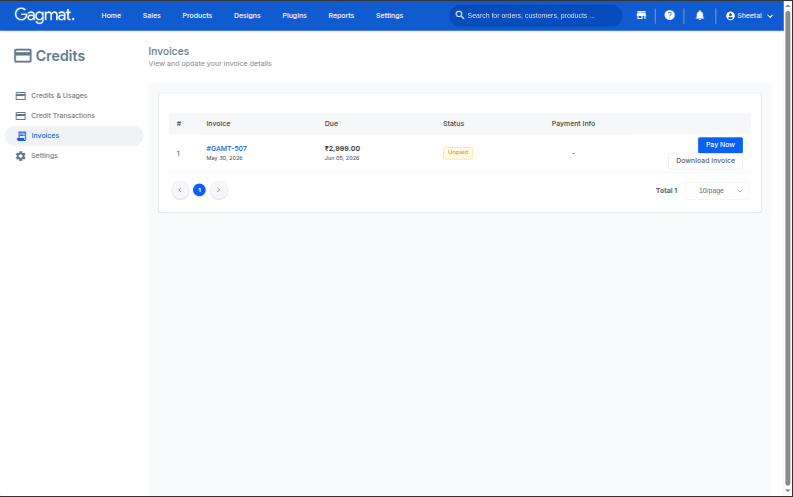
Task: Open the top Settings menu
Action: (x=389, y=16)
